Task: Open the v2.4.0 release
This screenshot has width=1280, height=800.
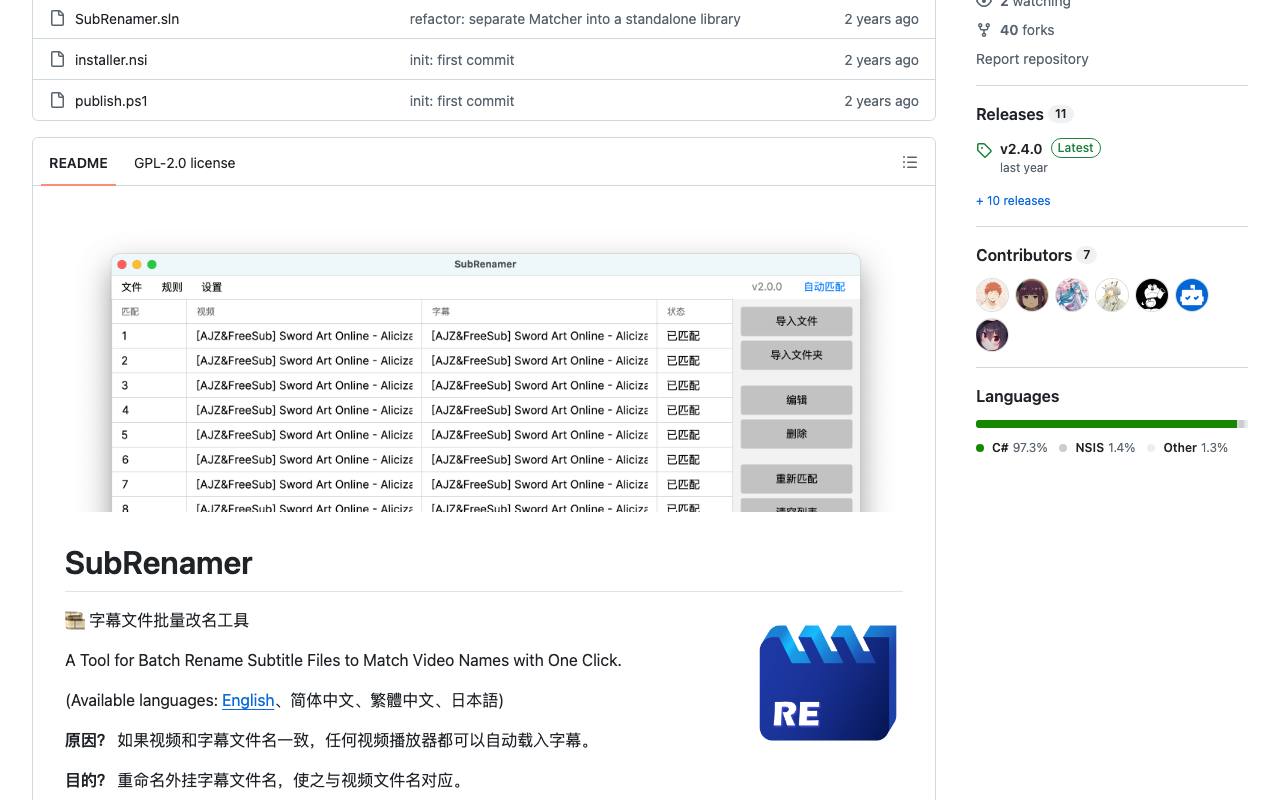Action: tap(1021, 149)
